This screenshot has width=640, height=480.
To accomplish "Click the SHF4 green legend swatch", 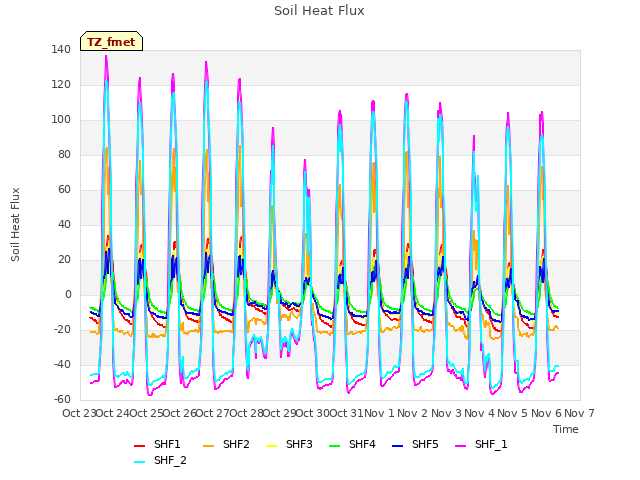I will coord(334,446).
